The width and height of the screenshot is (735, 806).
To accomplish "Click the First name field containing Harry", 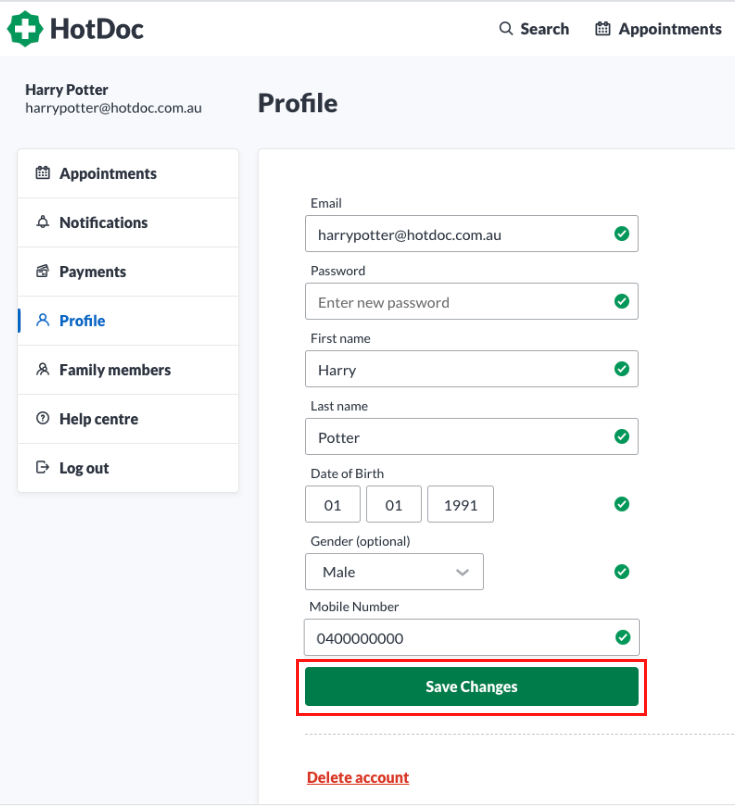I will (471, 369).
